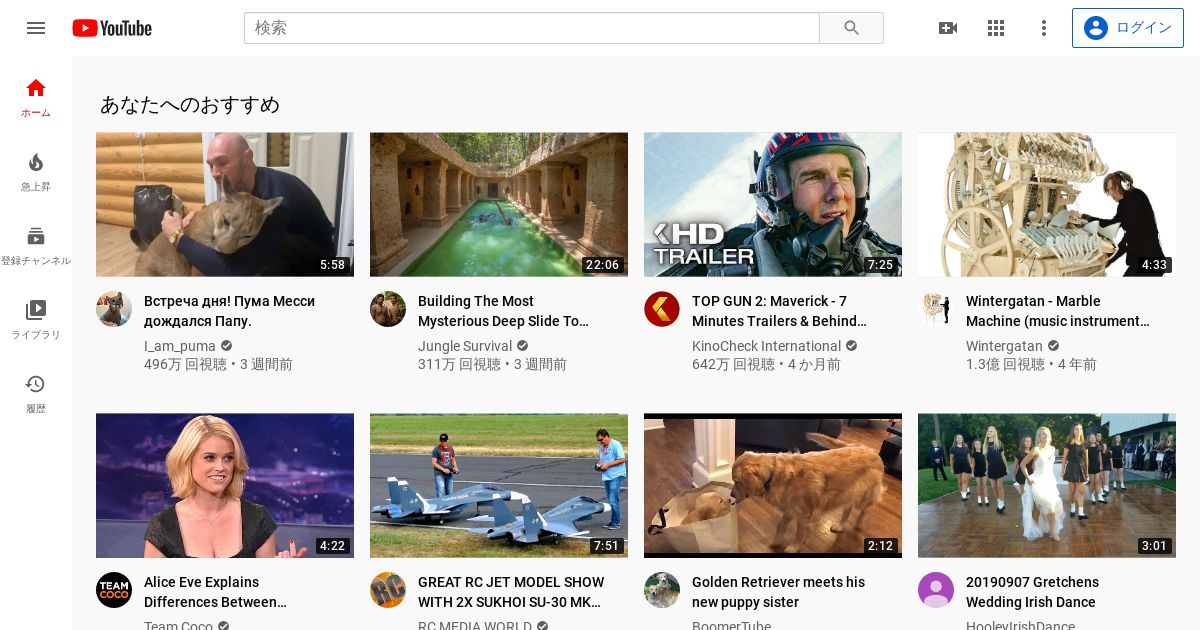This screenshot has width=1200, height=630.
Task: Open the Team Coco channel avatar
Action: [x=114, y=590]
